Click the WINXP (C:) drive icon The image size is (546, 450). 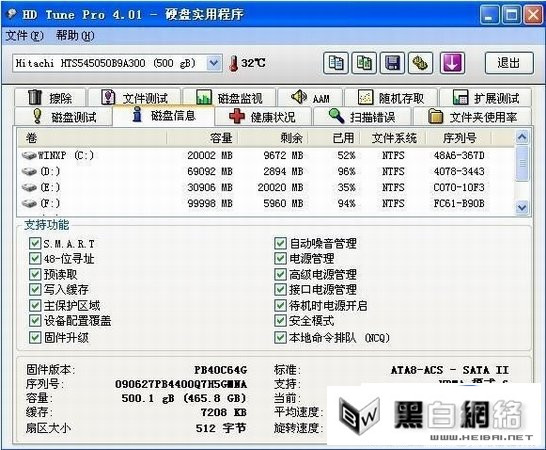tap(29, 155)
